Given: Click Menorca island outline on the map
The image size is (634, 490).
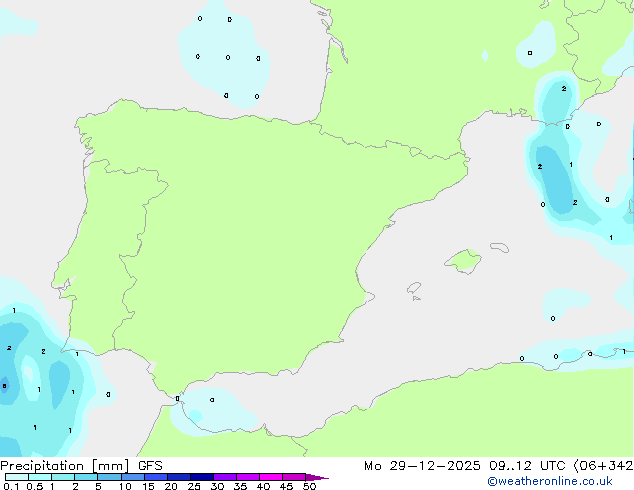Looking at the screenshot, I should pos(499,247).
